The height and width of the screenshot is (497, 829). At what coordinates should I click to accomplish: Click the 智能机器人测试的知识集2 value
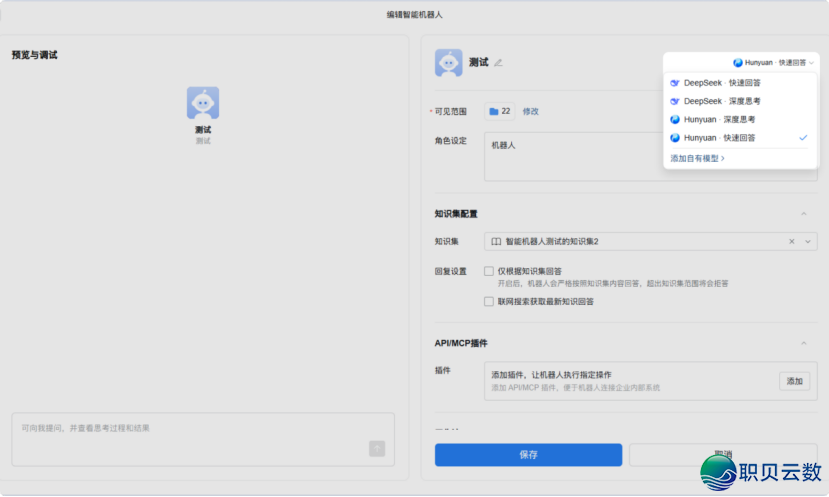coord(552,242)
